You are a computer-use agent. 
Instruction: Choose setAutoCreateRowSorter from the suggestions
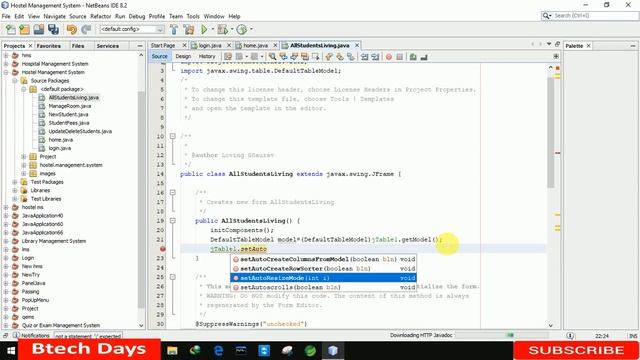pyautogui.click(x=323, y=269)
